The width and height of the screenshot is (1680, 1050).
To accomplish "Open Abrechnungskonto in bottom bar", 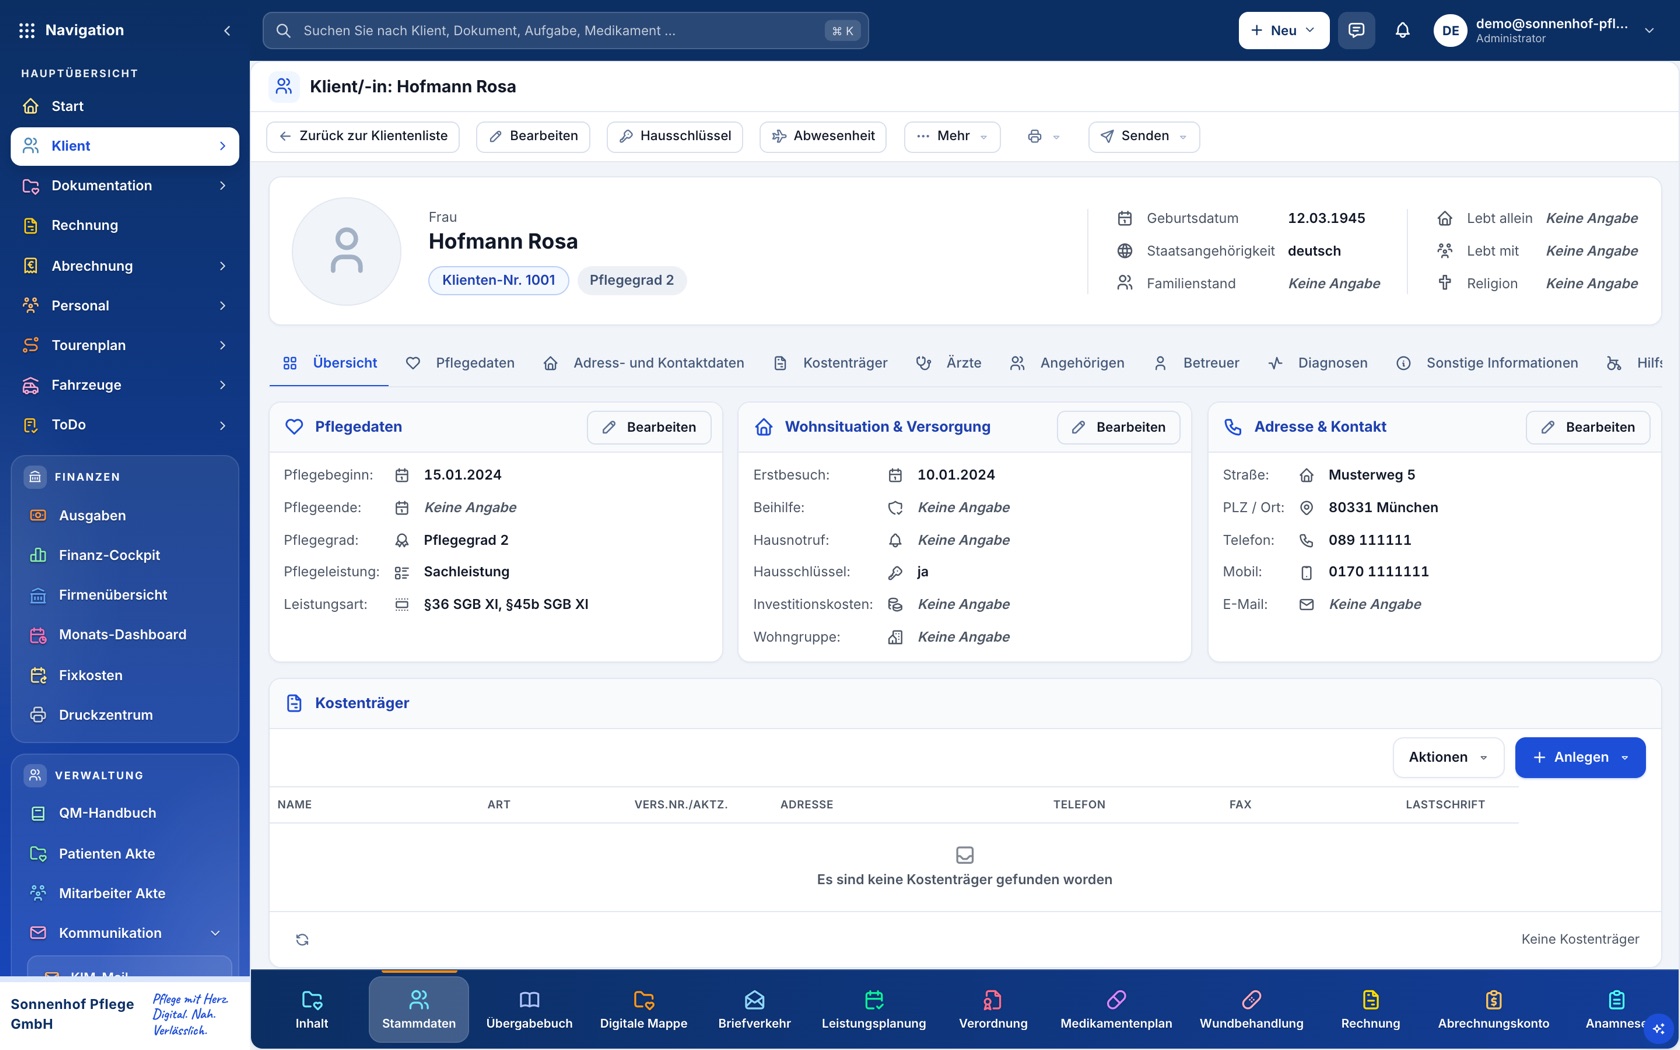I will (x=1493, y=1010).
